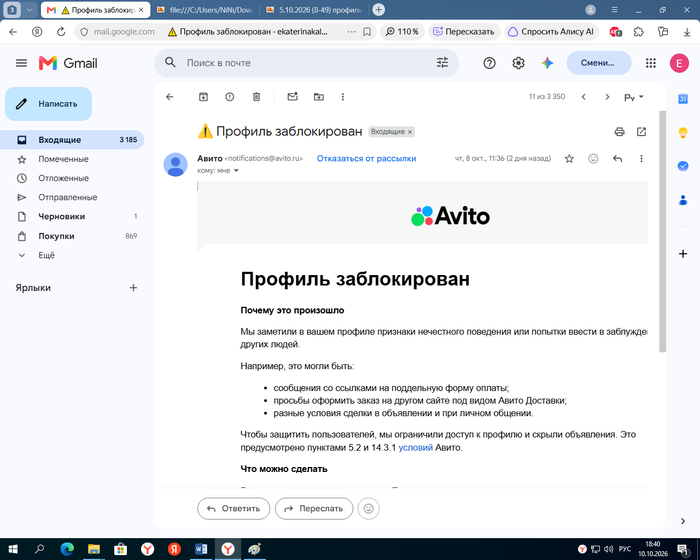Reply using the arrow icon in message header
This screenshot has width=700, height=560.
click(617, 159)
